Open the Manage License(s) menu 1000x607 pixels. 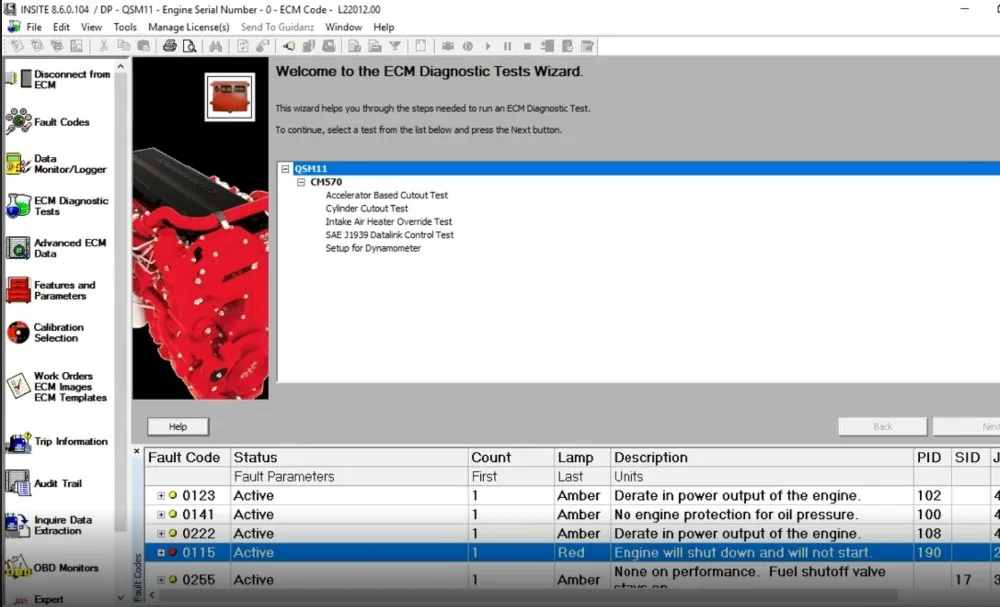(189, 27)
